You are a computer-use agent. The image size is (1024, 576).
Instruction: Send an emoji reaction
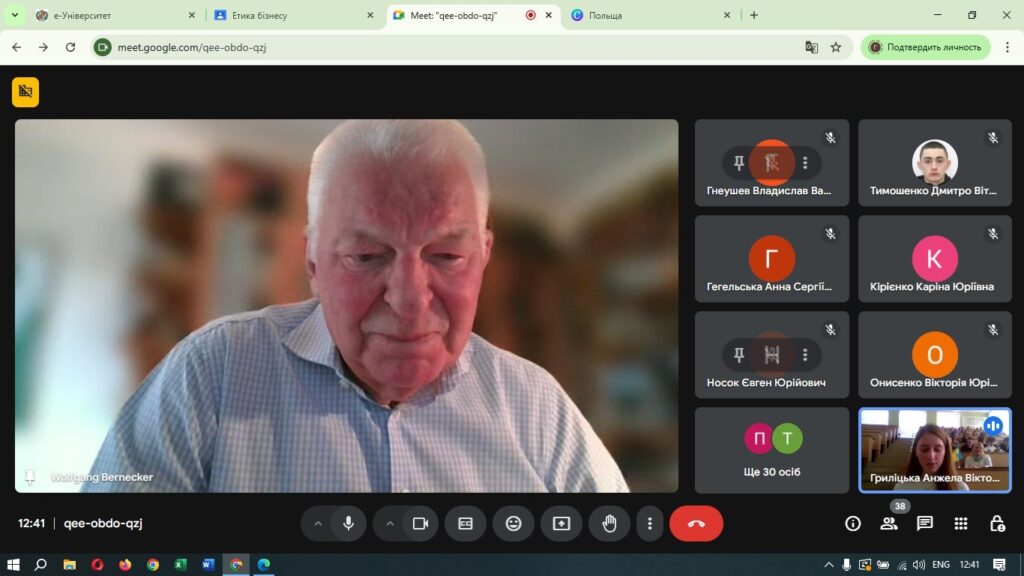pyautogui.click(x=513, y=523)
